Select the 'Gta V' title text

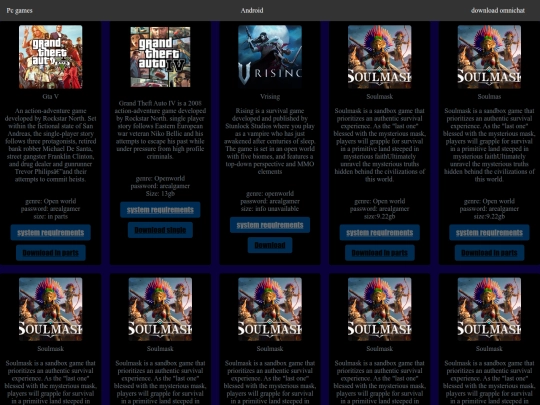tap(51, 96)
